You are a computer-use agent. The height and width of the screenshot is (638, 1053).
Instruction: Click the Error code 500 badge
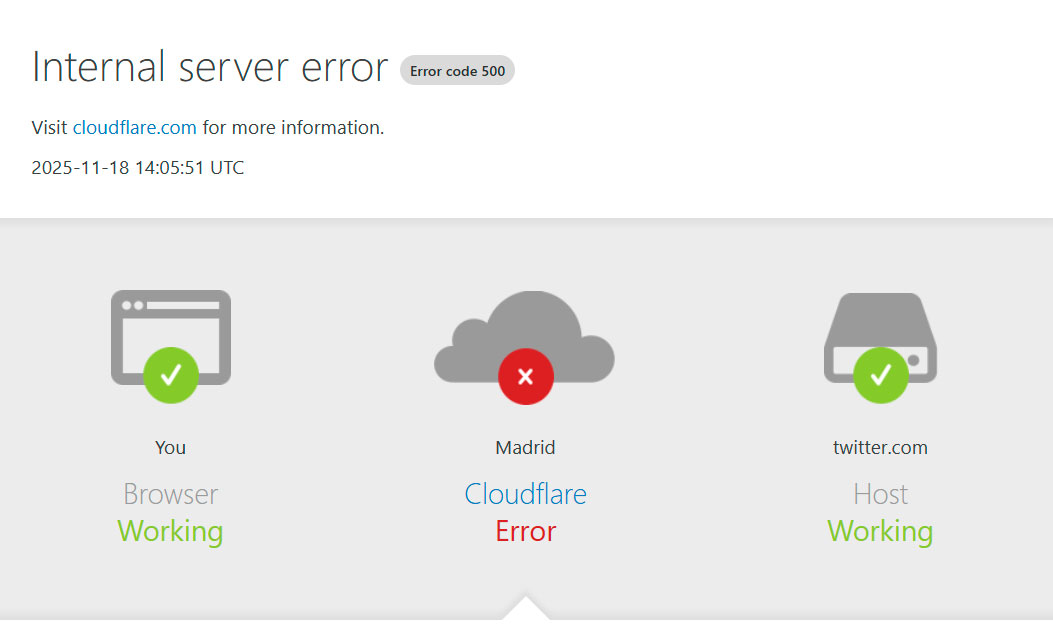tap(457, 71)
